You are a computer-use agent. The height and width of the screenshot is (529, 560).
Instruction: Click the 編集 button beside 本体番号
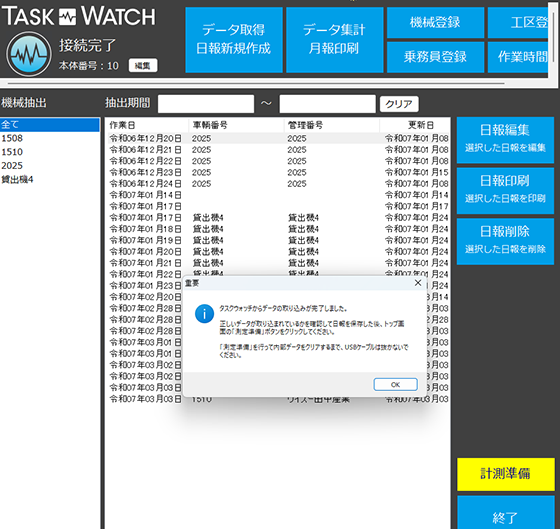pyautogui.click(x=143, y=65)
